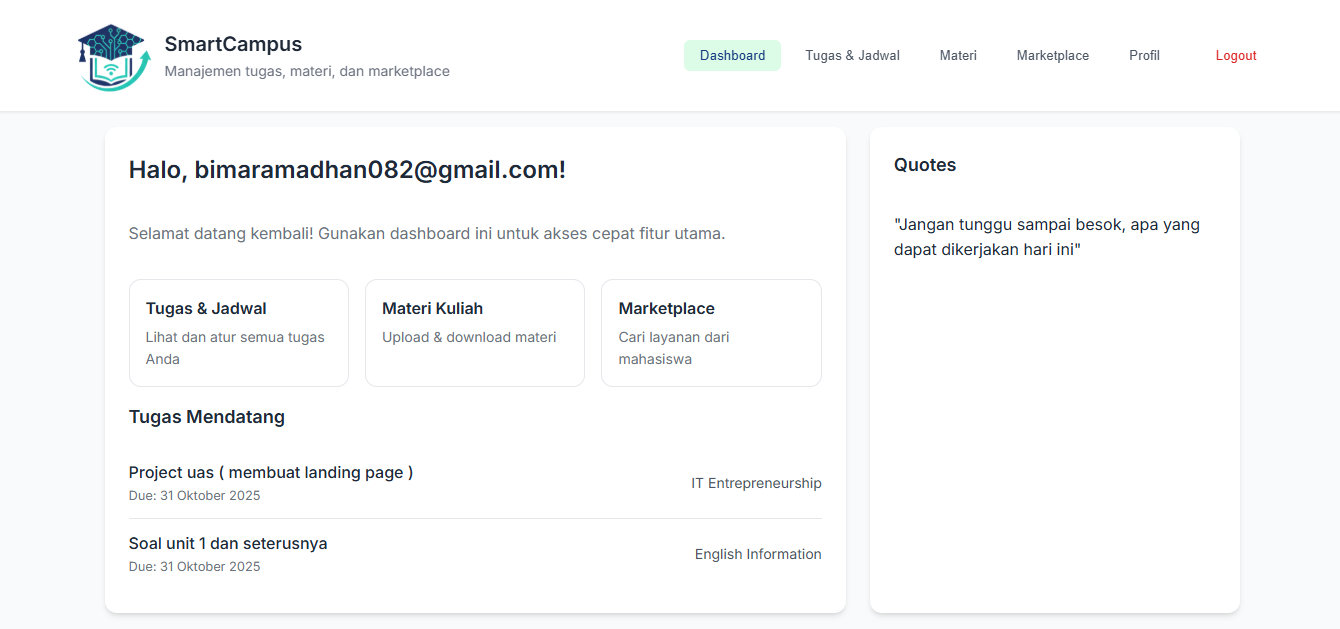Viewport: 1340px width, 629px height.
Task: Click the red Logout link
Action: (x=1235, y=56)
